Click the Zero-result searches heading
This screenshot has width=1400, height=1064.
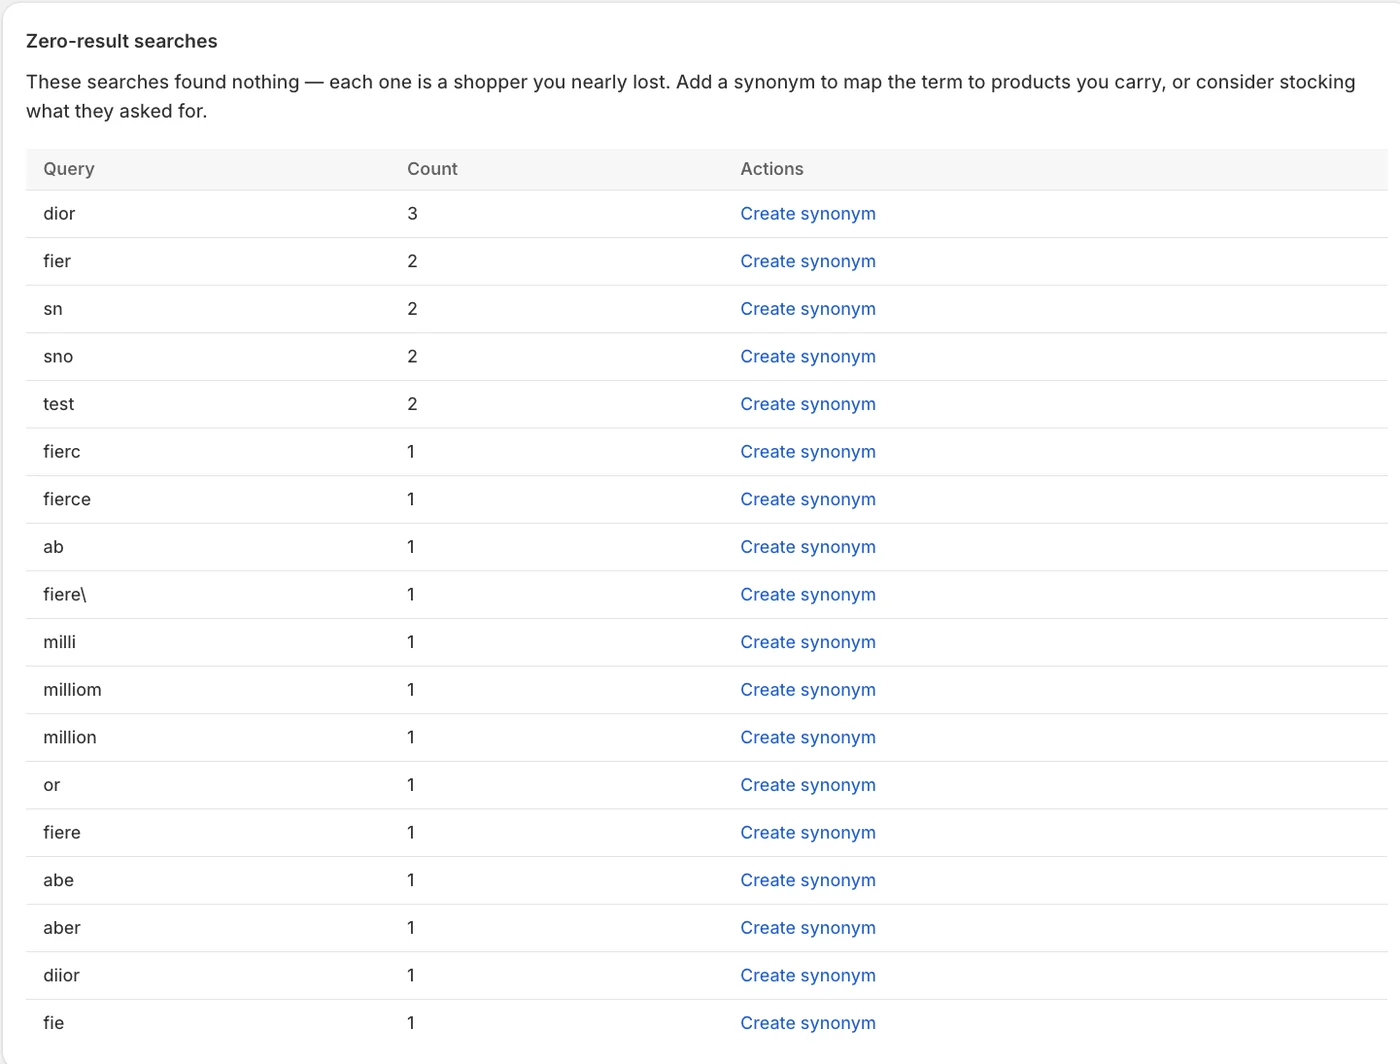pyautogui.click(x=122, y=41)
